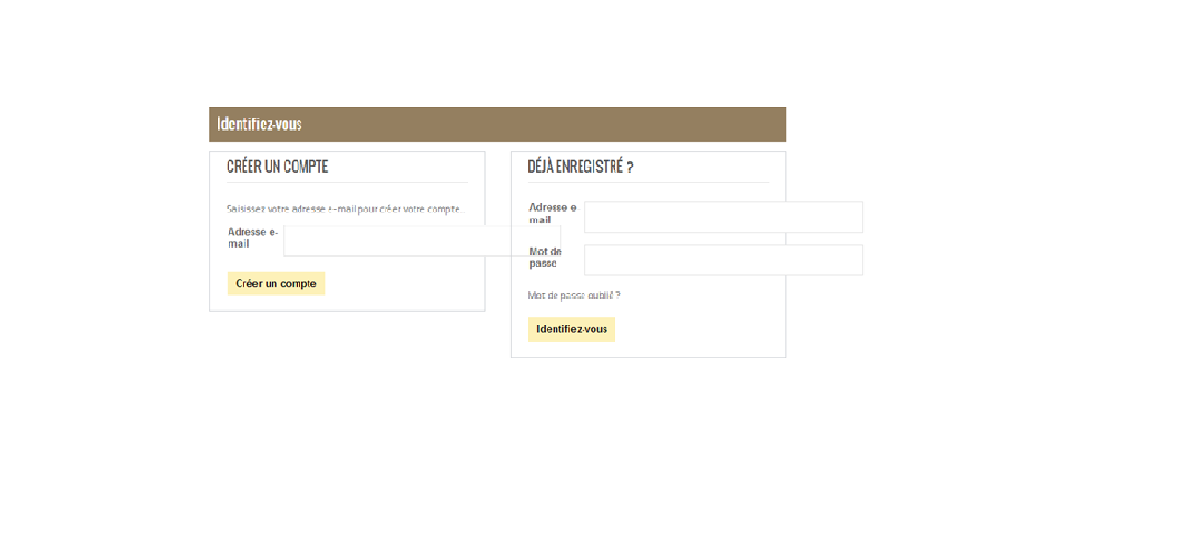Click the 'Saisissez votre adresse e-mail' instruction text
Screen dimensions: 1185x534
[345, 209]
